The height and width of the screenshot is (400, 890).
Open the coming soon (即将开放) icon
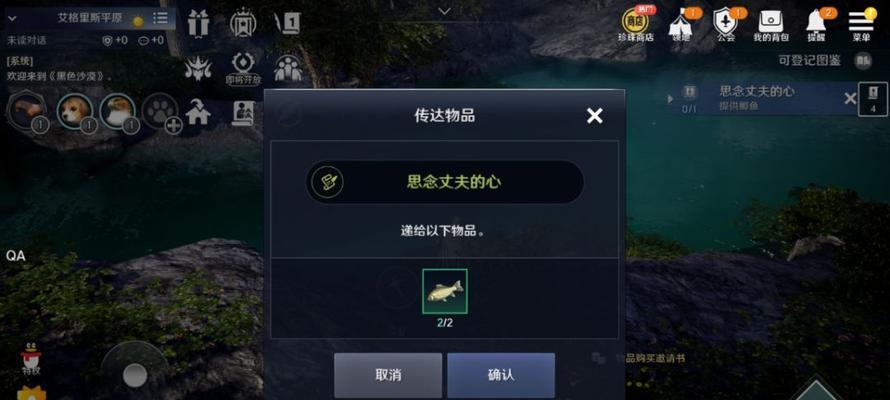coord(244,69)
